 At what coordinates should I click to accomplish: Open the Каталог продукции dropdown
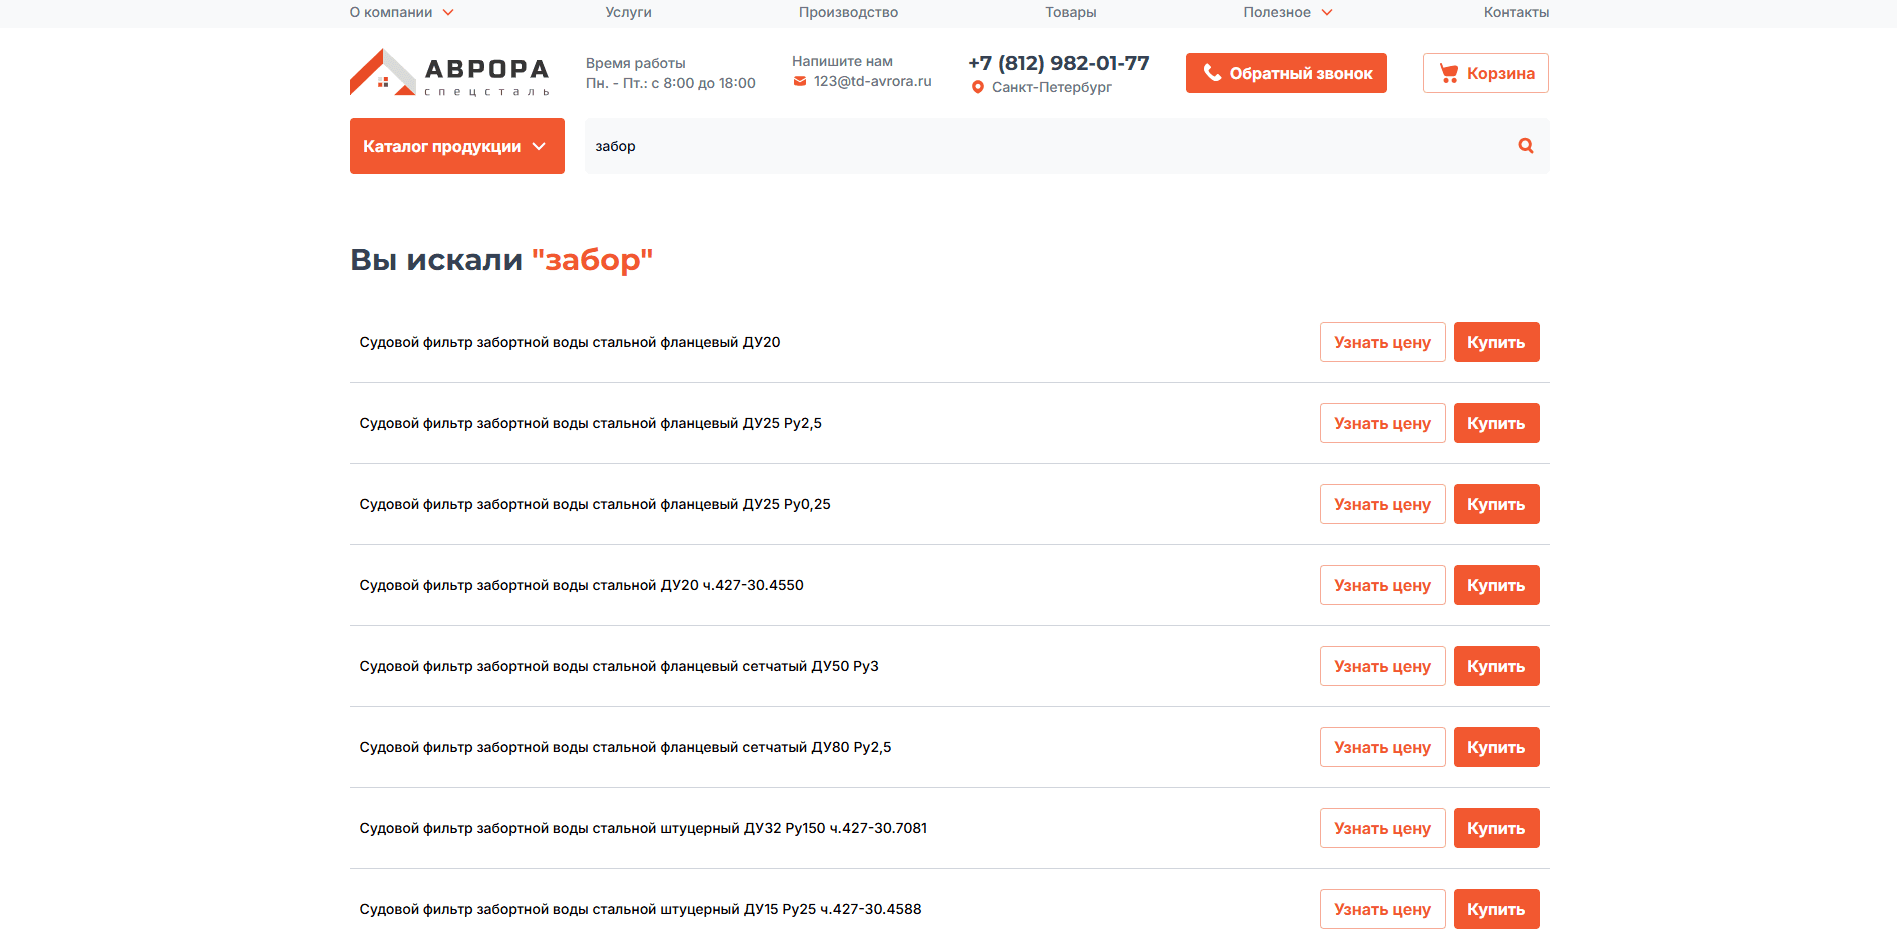[457, 146]
